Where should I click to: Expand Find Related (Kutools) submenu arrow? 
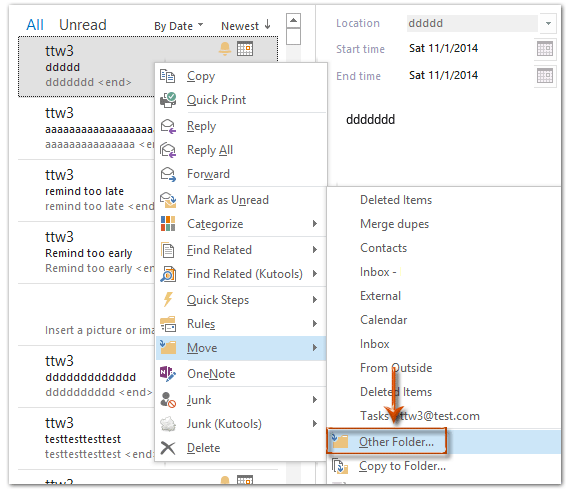[315, 273]
